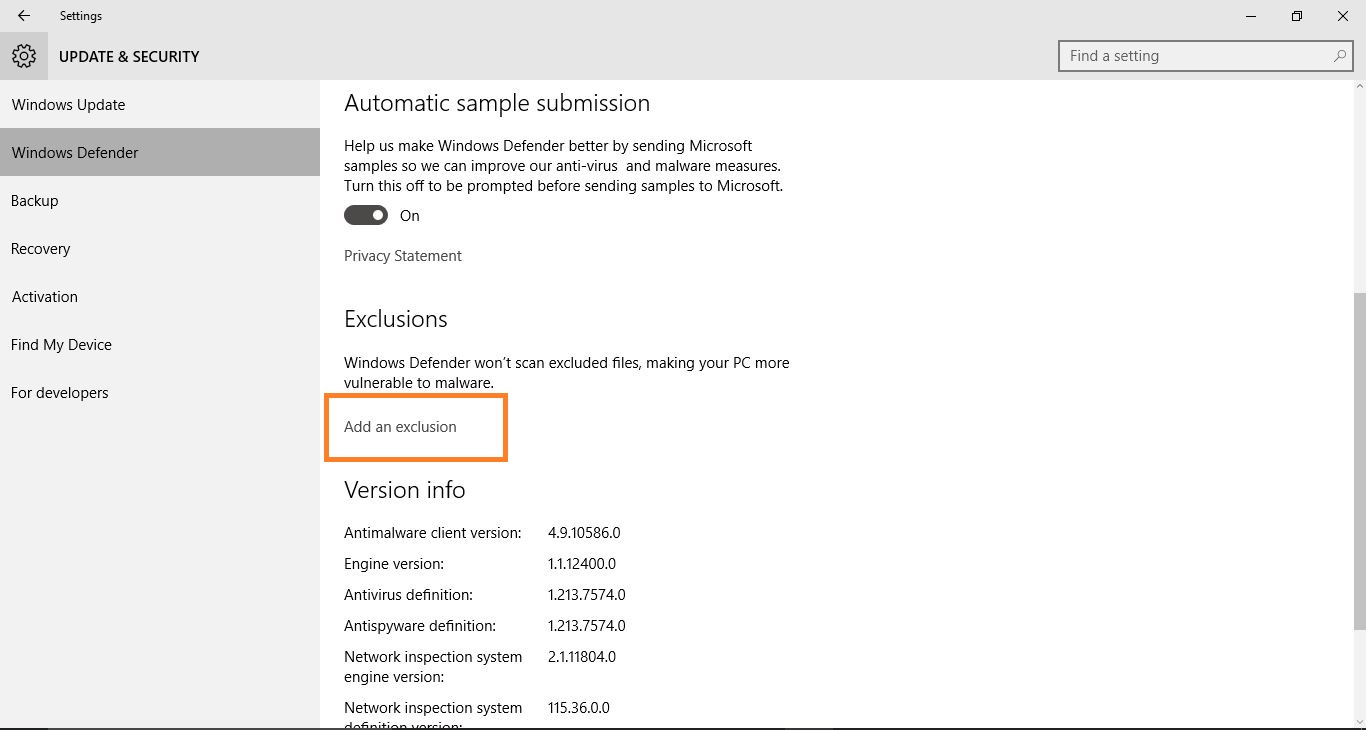Click Add an exclusion
Image resolution: width=1366 pixels, height=730 pixels.
[x=400, y=426]
